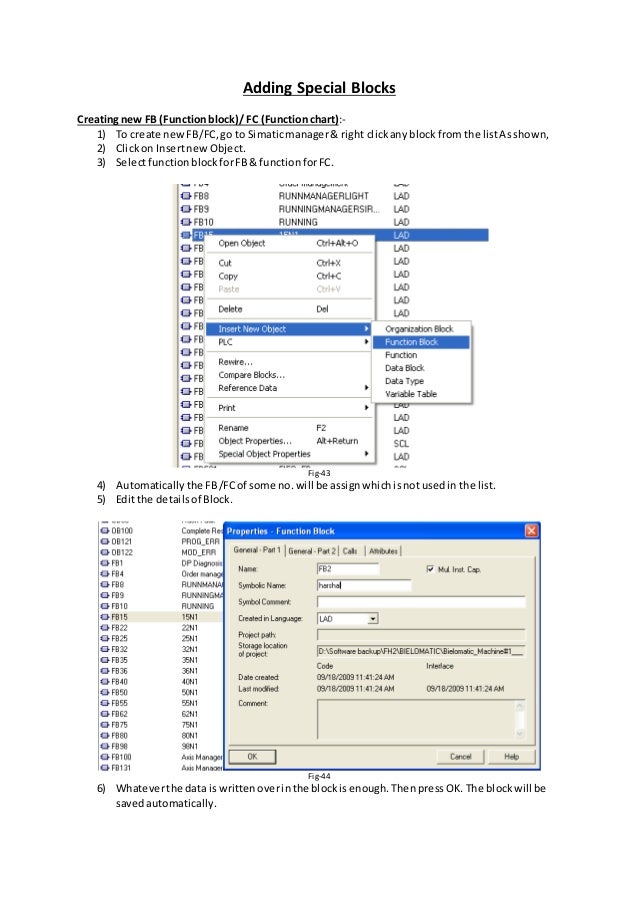The image size is (638, 903).
Task: Expand the Print submenu arrow
Action: pos(366,407)
